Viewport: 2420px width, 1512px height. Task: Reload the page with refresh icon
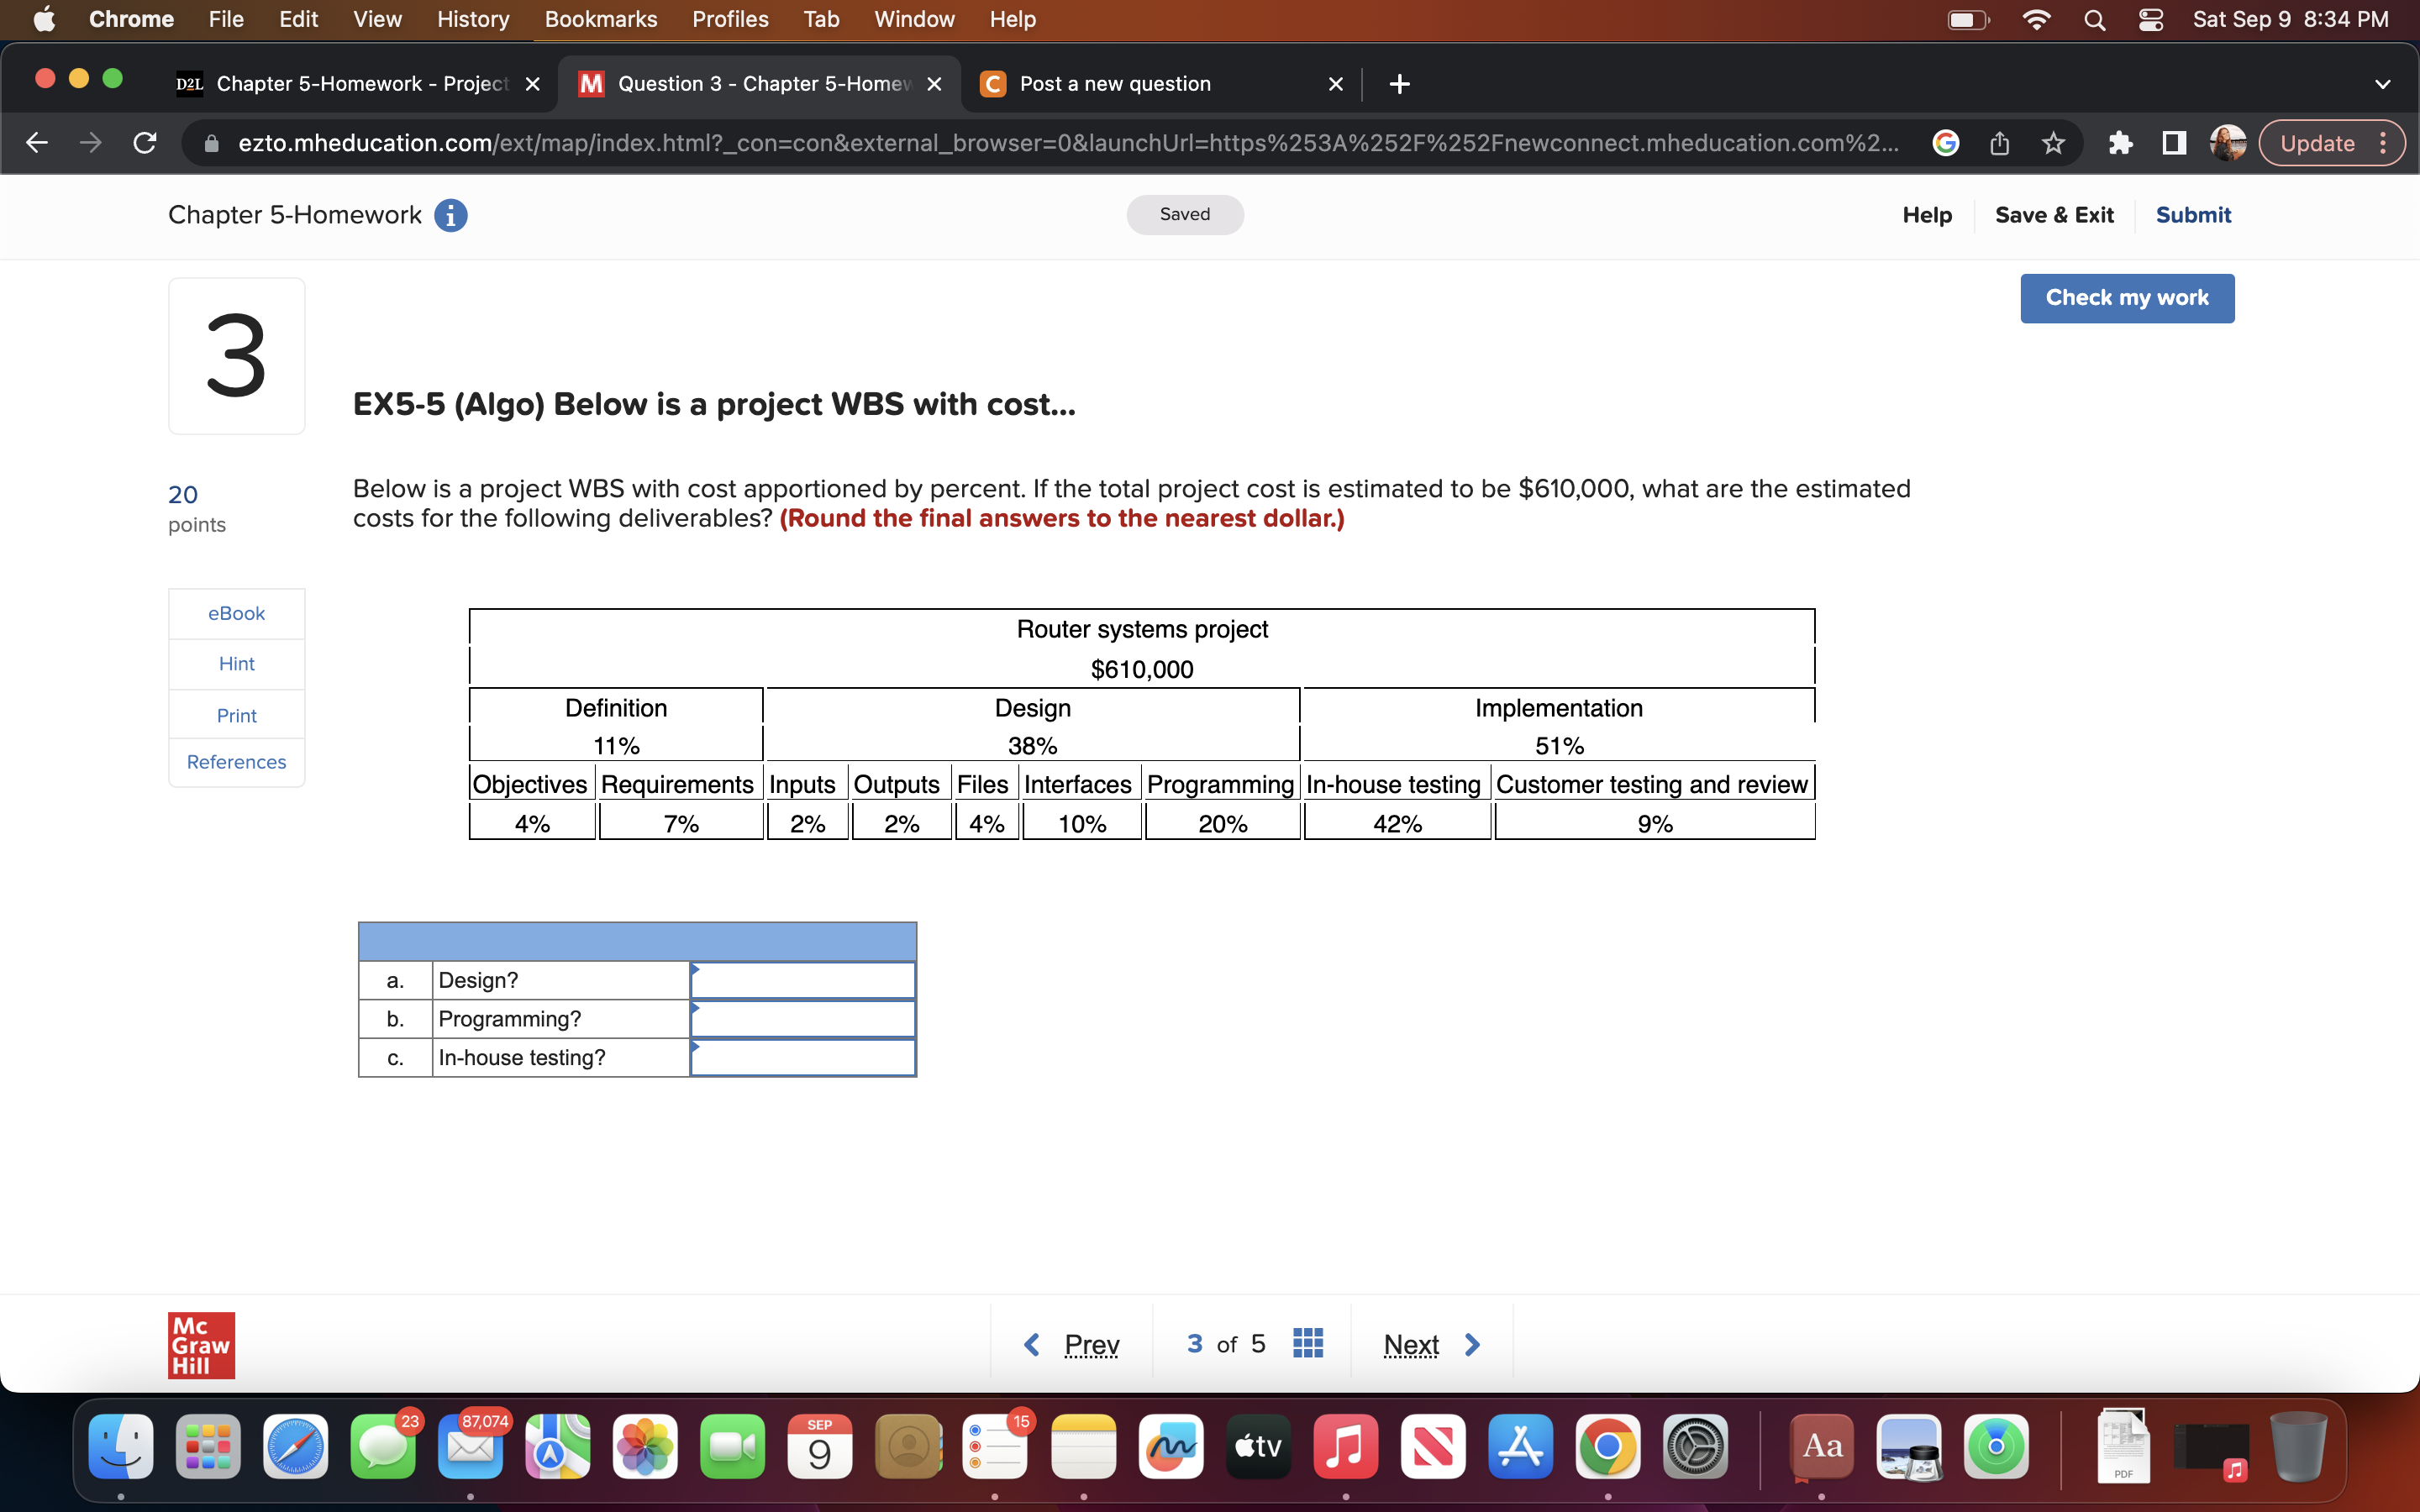tap(145, 143)
